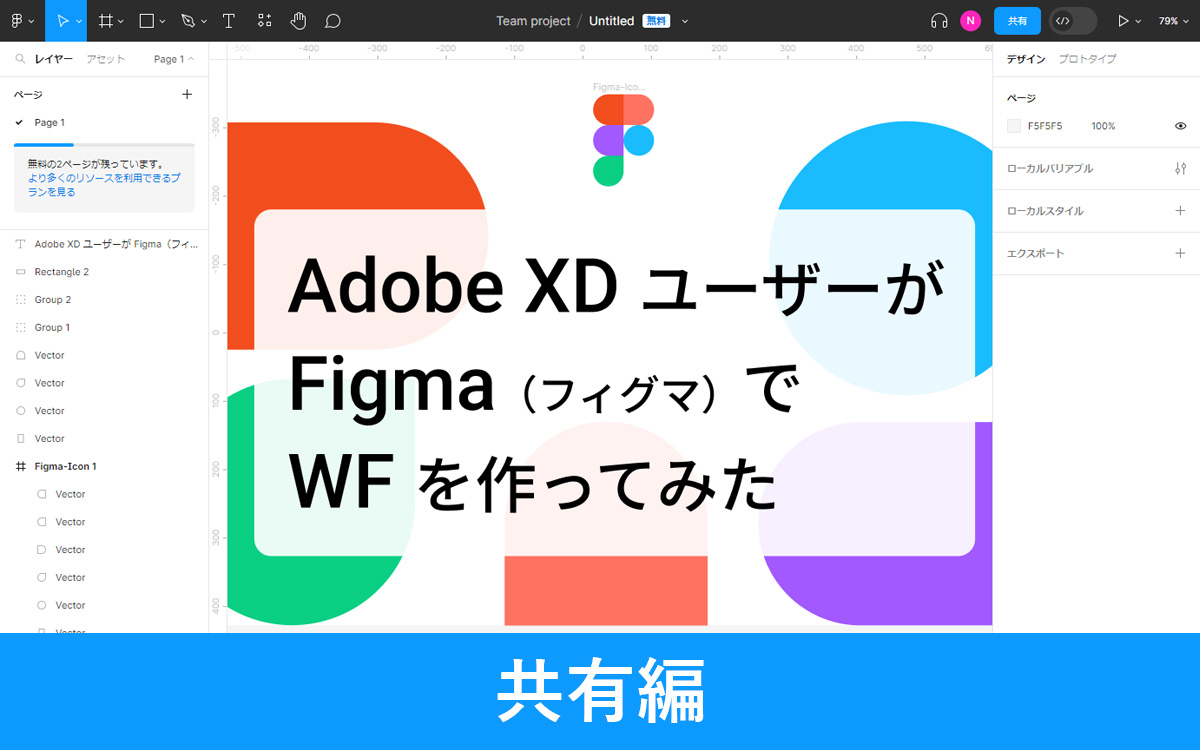
Task: Toggle Dev Mode switch
Action: coord(1073,20)
